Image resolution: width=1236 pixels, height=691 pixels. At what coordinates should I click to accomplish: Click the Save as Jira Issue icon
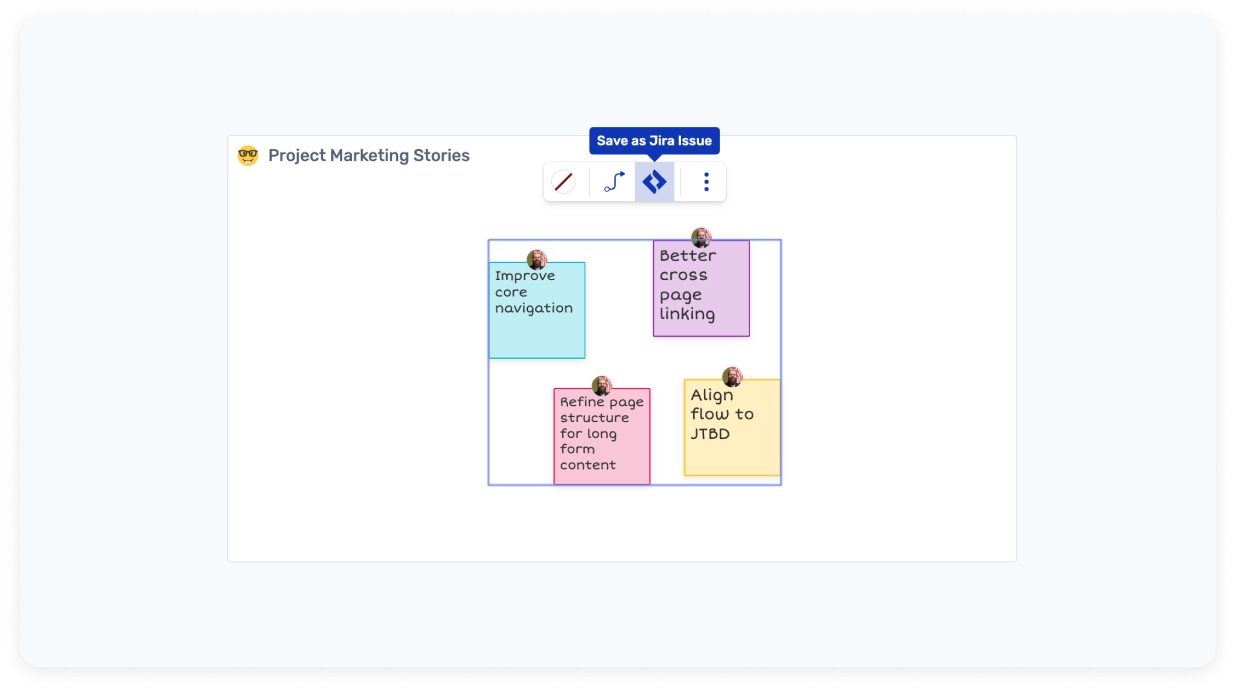pos(654,182)
